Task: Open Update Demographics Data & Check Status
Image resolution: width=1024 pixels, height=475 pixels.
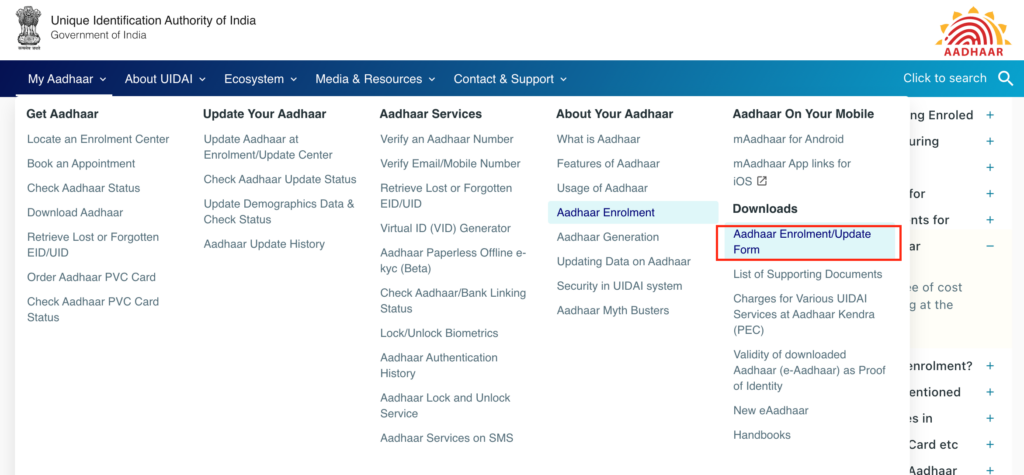Action: pos(279,212)
